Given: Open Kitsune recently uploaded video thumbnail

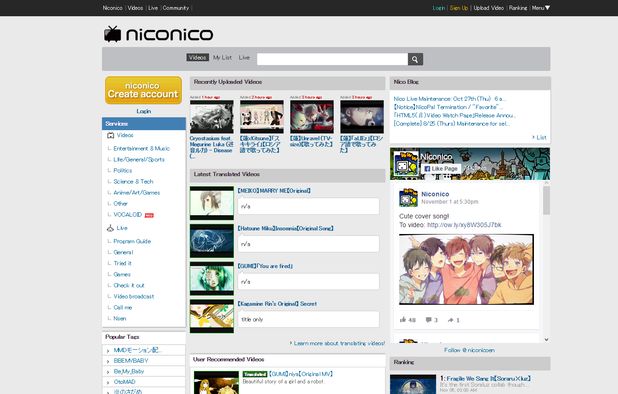Looking at the screenshot, I should coord(262,117).
